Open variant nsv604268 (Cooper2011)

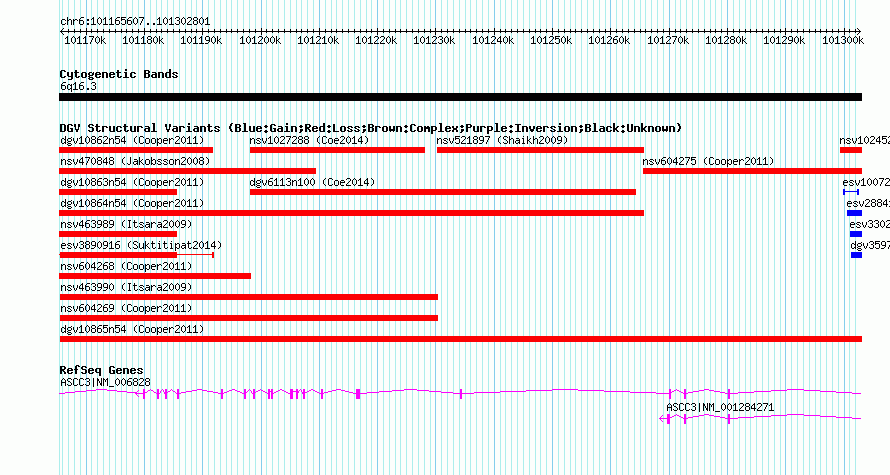pos(126,266)
